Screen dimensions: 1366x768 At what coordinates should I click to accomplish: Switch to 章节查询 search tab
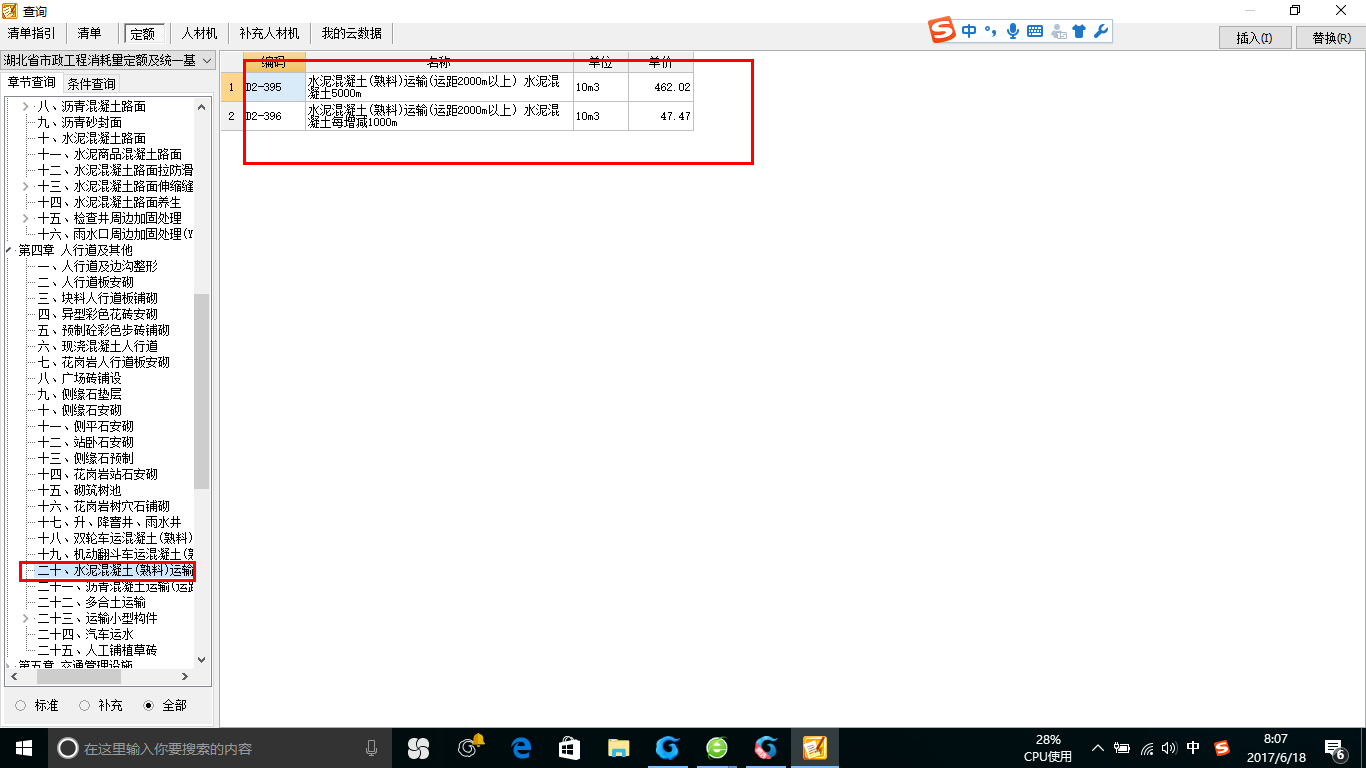(x=32, y=83)
